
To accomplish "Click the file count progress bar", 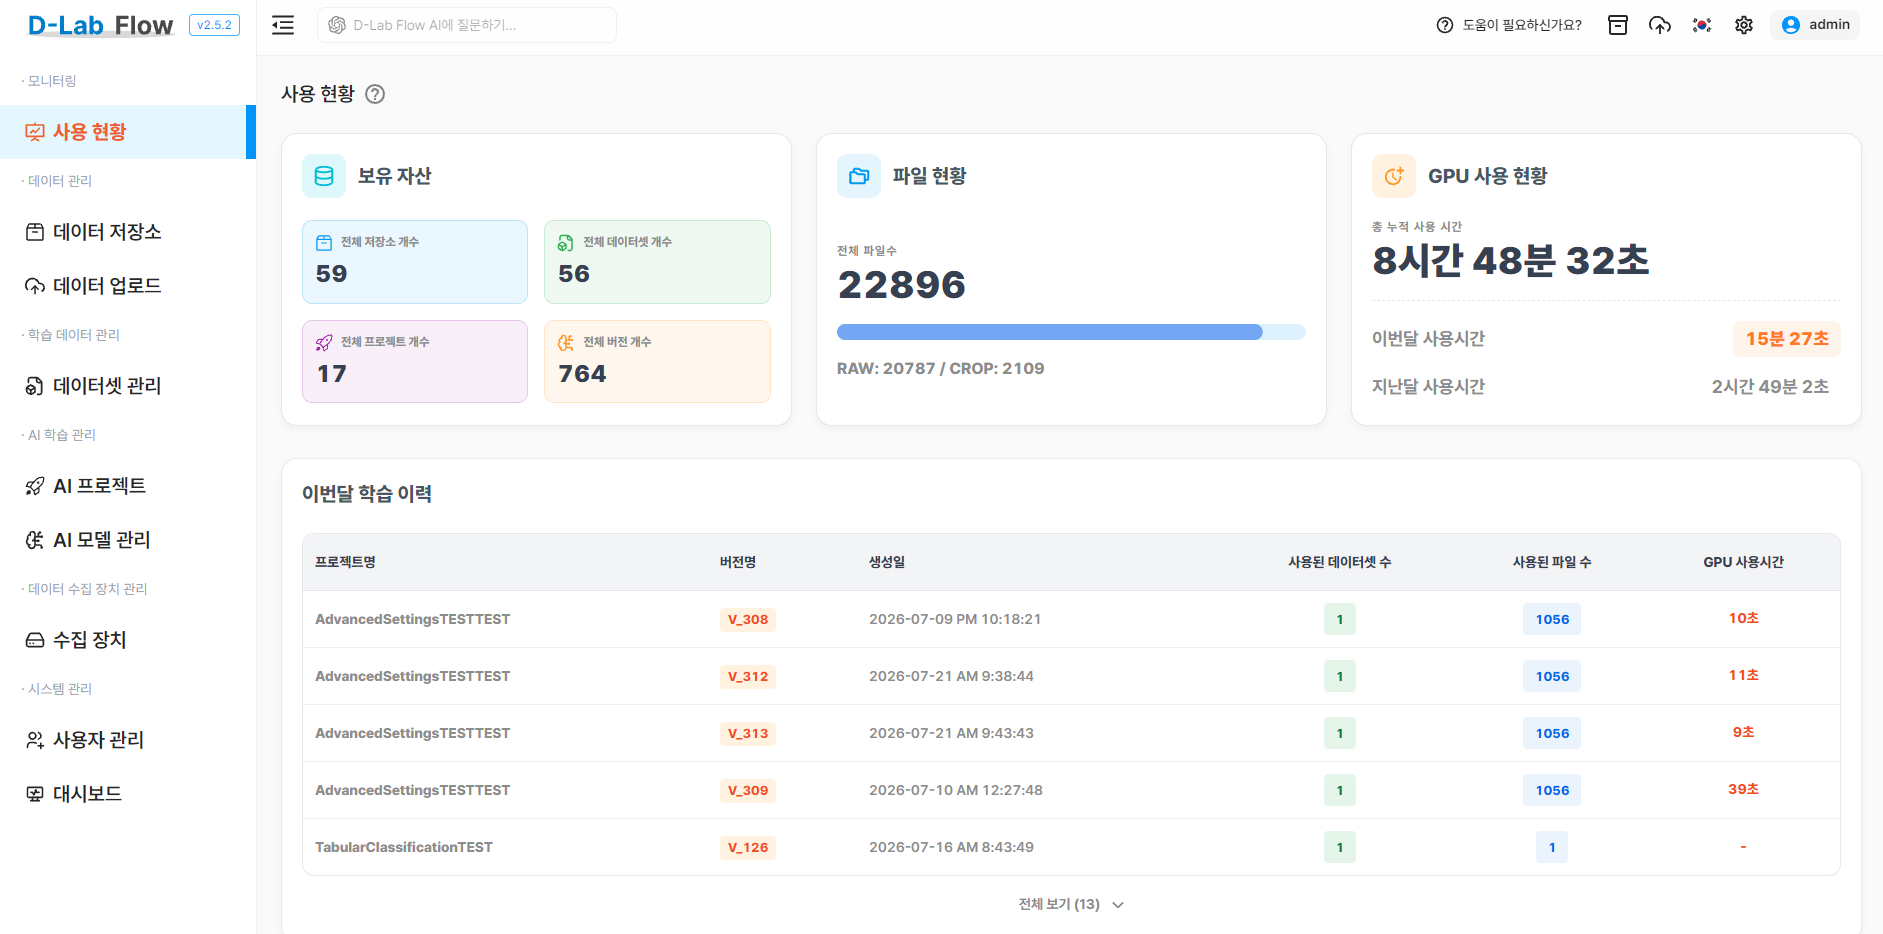I will 1071,332.
